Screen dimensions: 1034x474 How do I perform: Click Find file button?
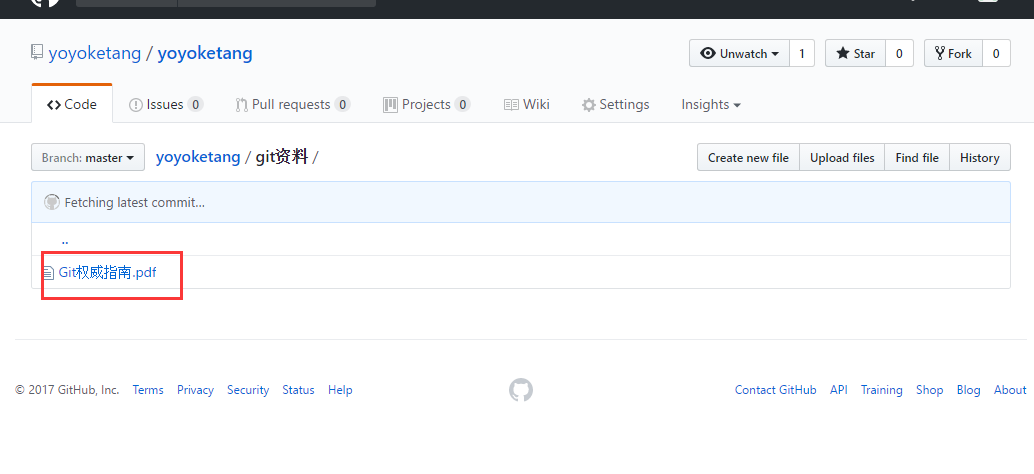point(917,158)
